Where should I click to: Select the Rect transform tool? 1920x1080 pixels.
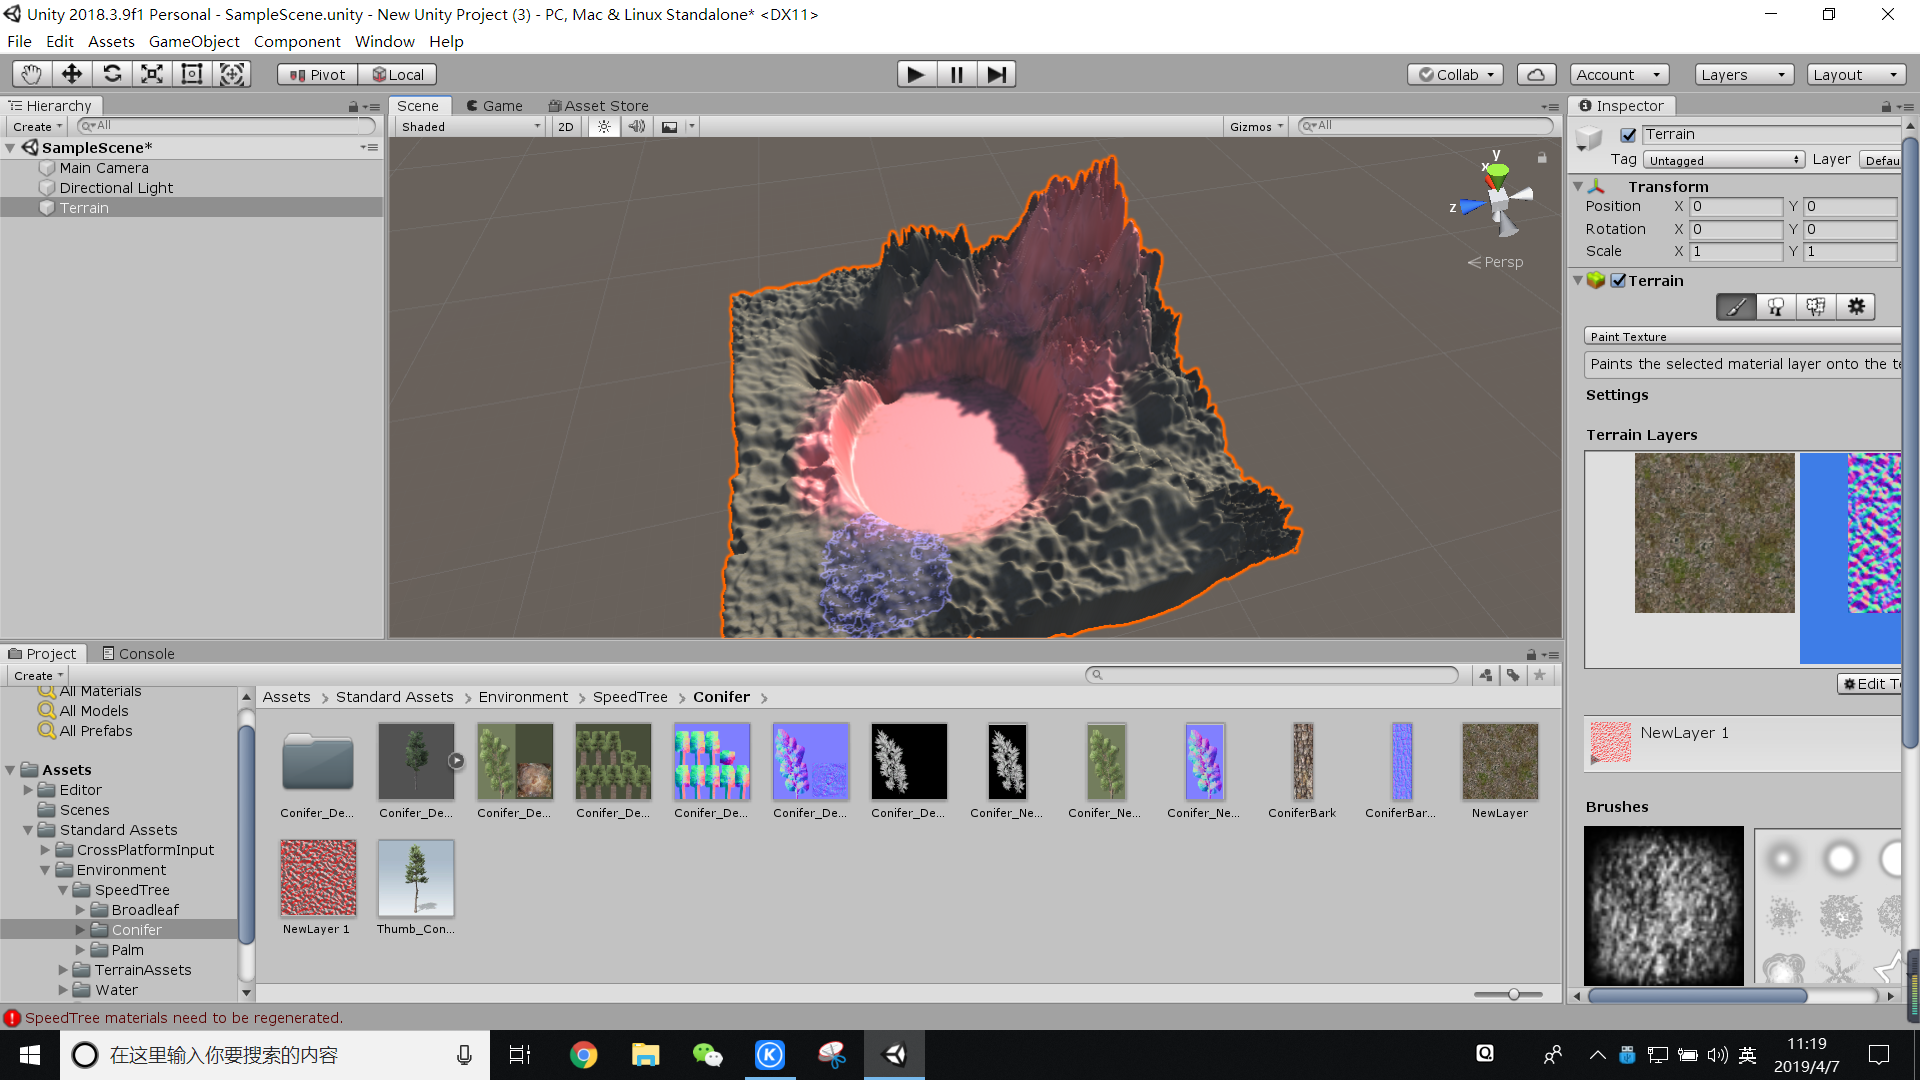point(192,74)
